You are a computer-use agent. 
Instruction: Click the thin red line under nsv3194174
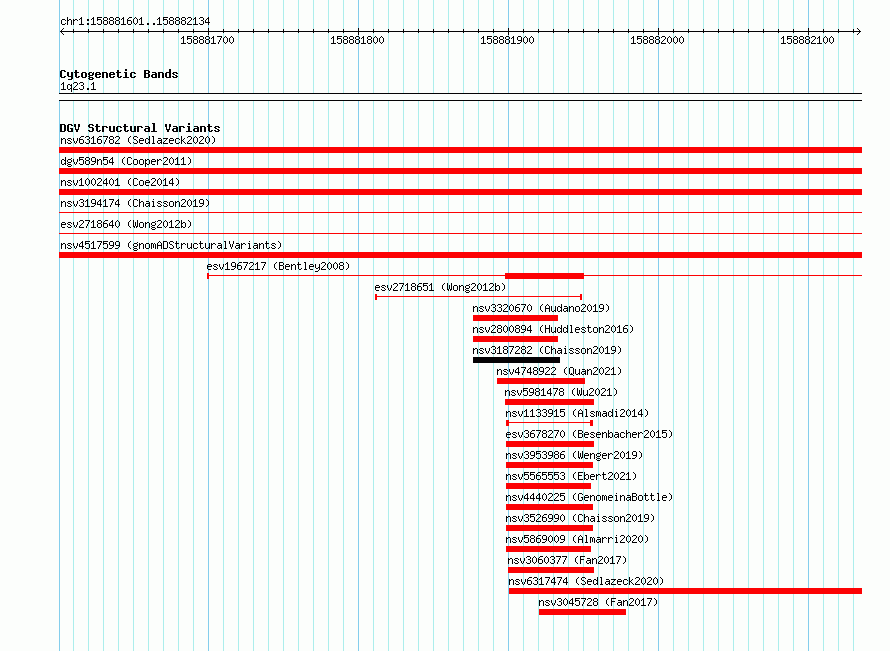coord(460,213)
